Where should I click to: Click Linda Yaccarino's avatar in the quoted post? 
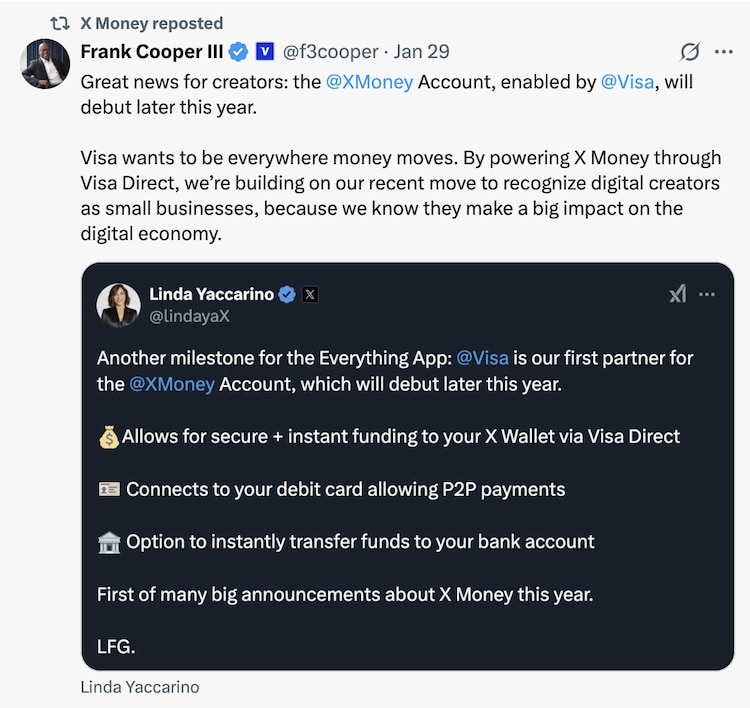118,305
